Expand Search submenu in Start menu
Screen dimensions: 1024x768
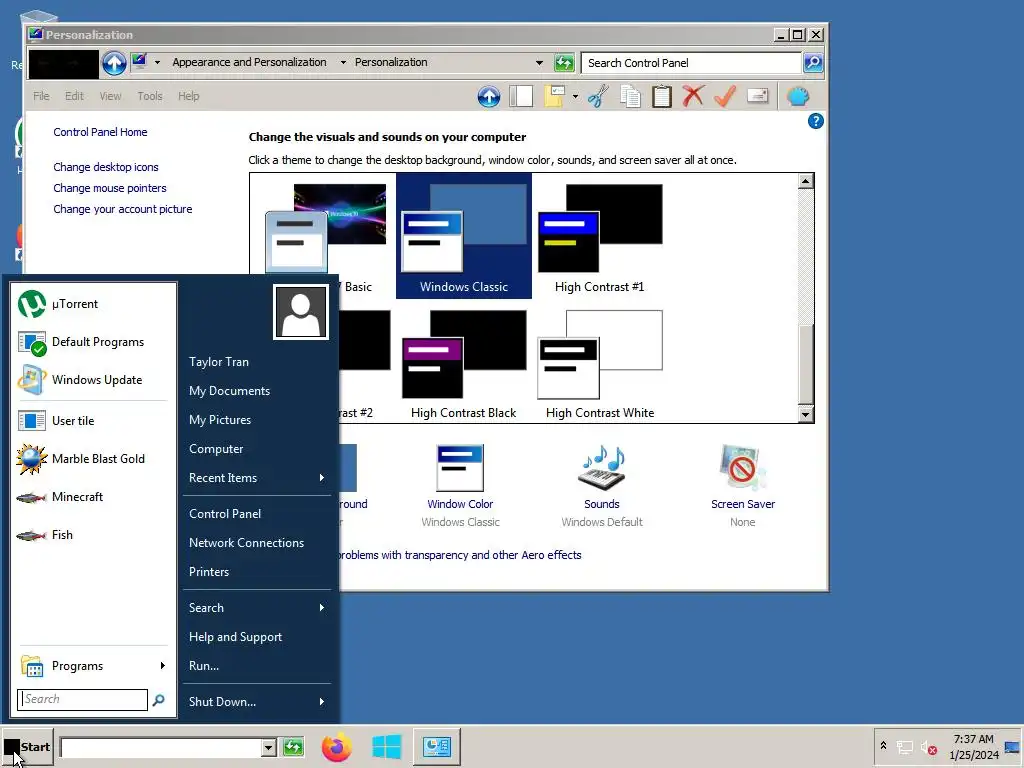tap(321, 607)
